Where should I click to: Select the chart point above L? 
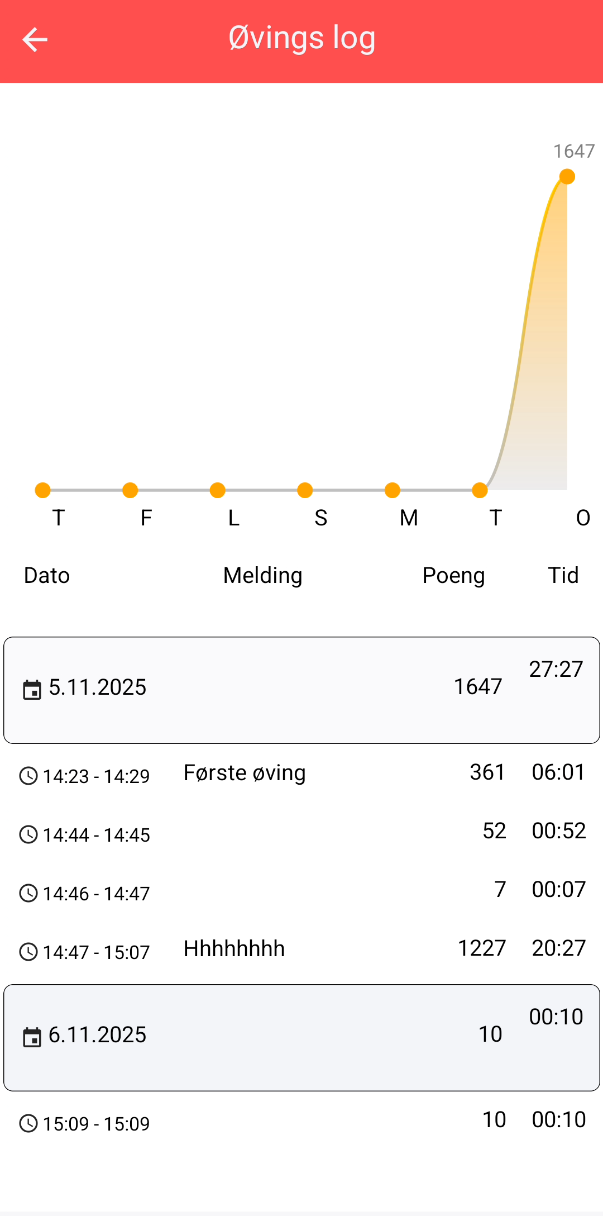pyautogui.click(x=217, y=490)
